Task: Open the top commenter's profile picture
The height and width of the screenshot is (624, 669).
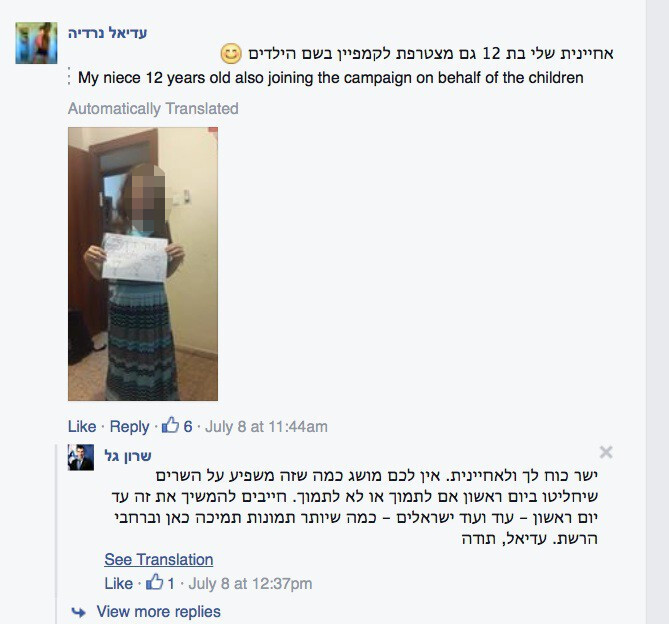Action: click(x=36, y=43)
